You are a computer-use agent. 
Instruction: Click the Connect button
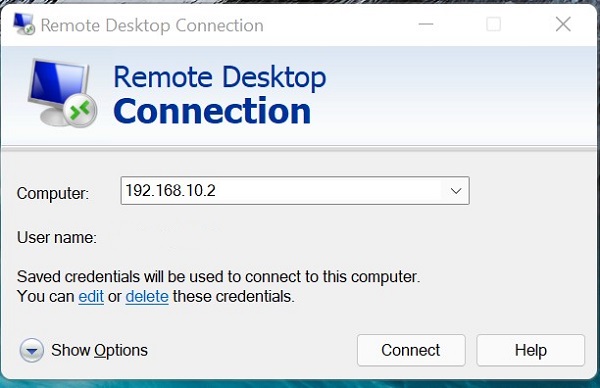(411, 350)
